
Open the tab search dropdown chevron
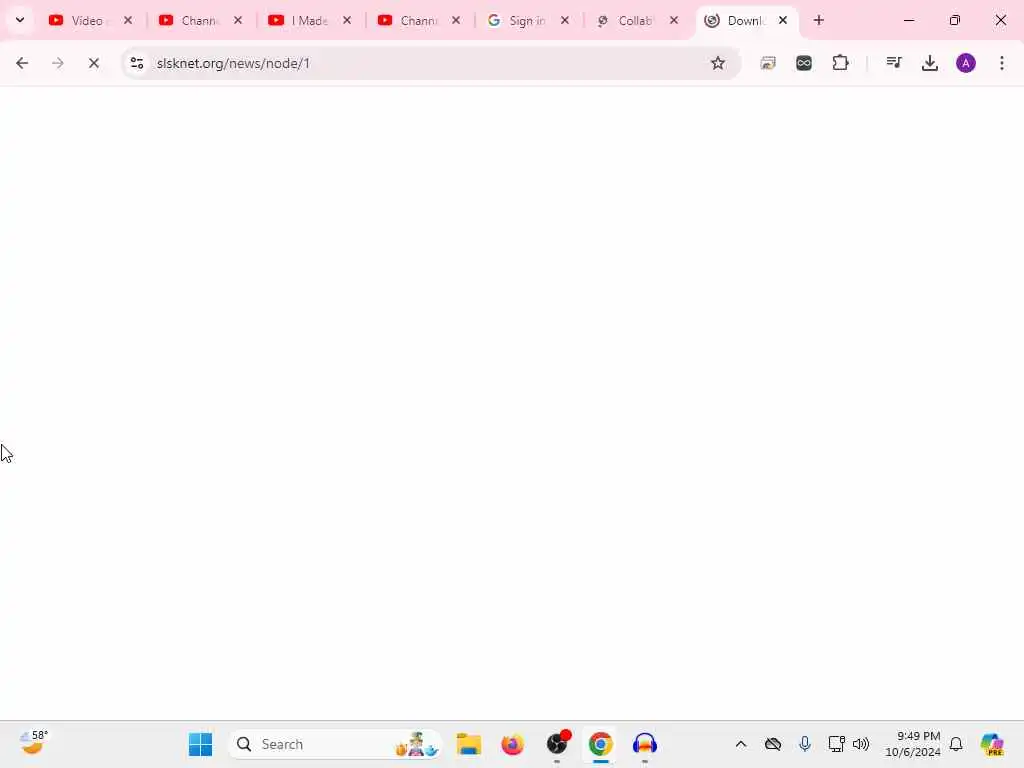(20, 20)
